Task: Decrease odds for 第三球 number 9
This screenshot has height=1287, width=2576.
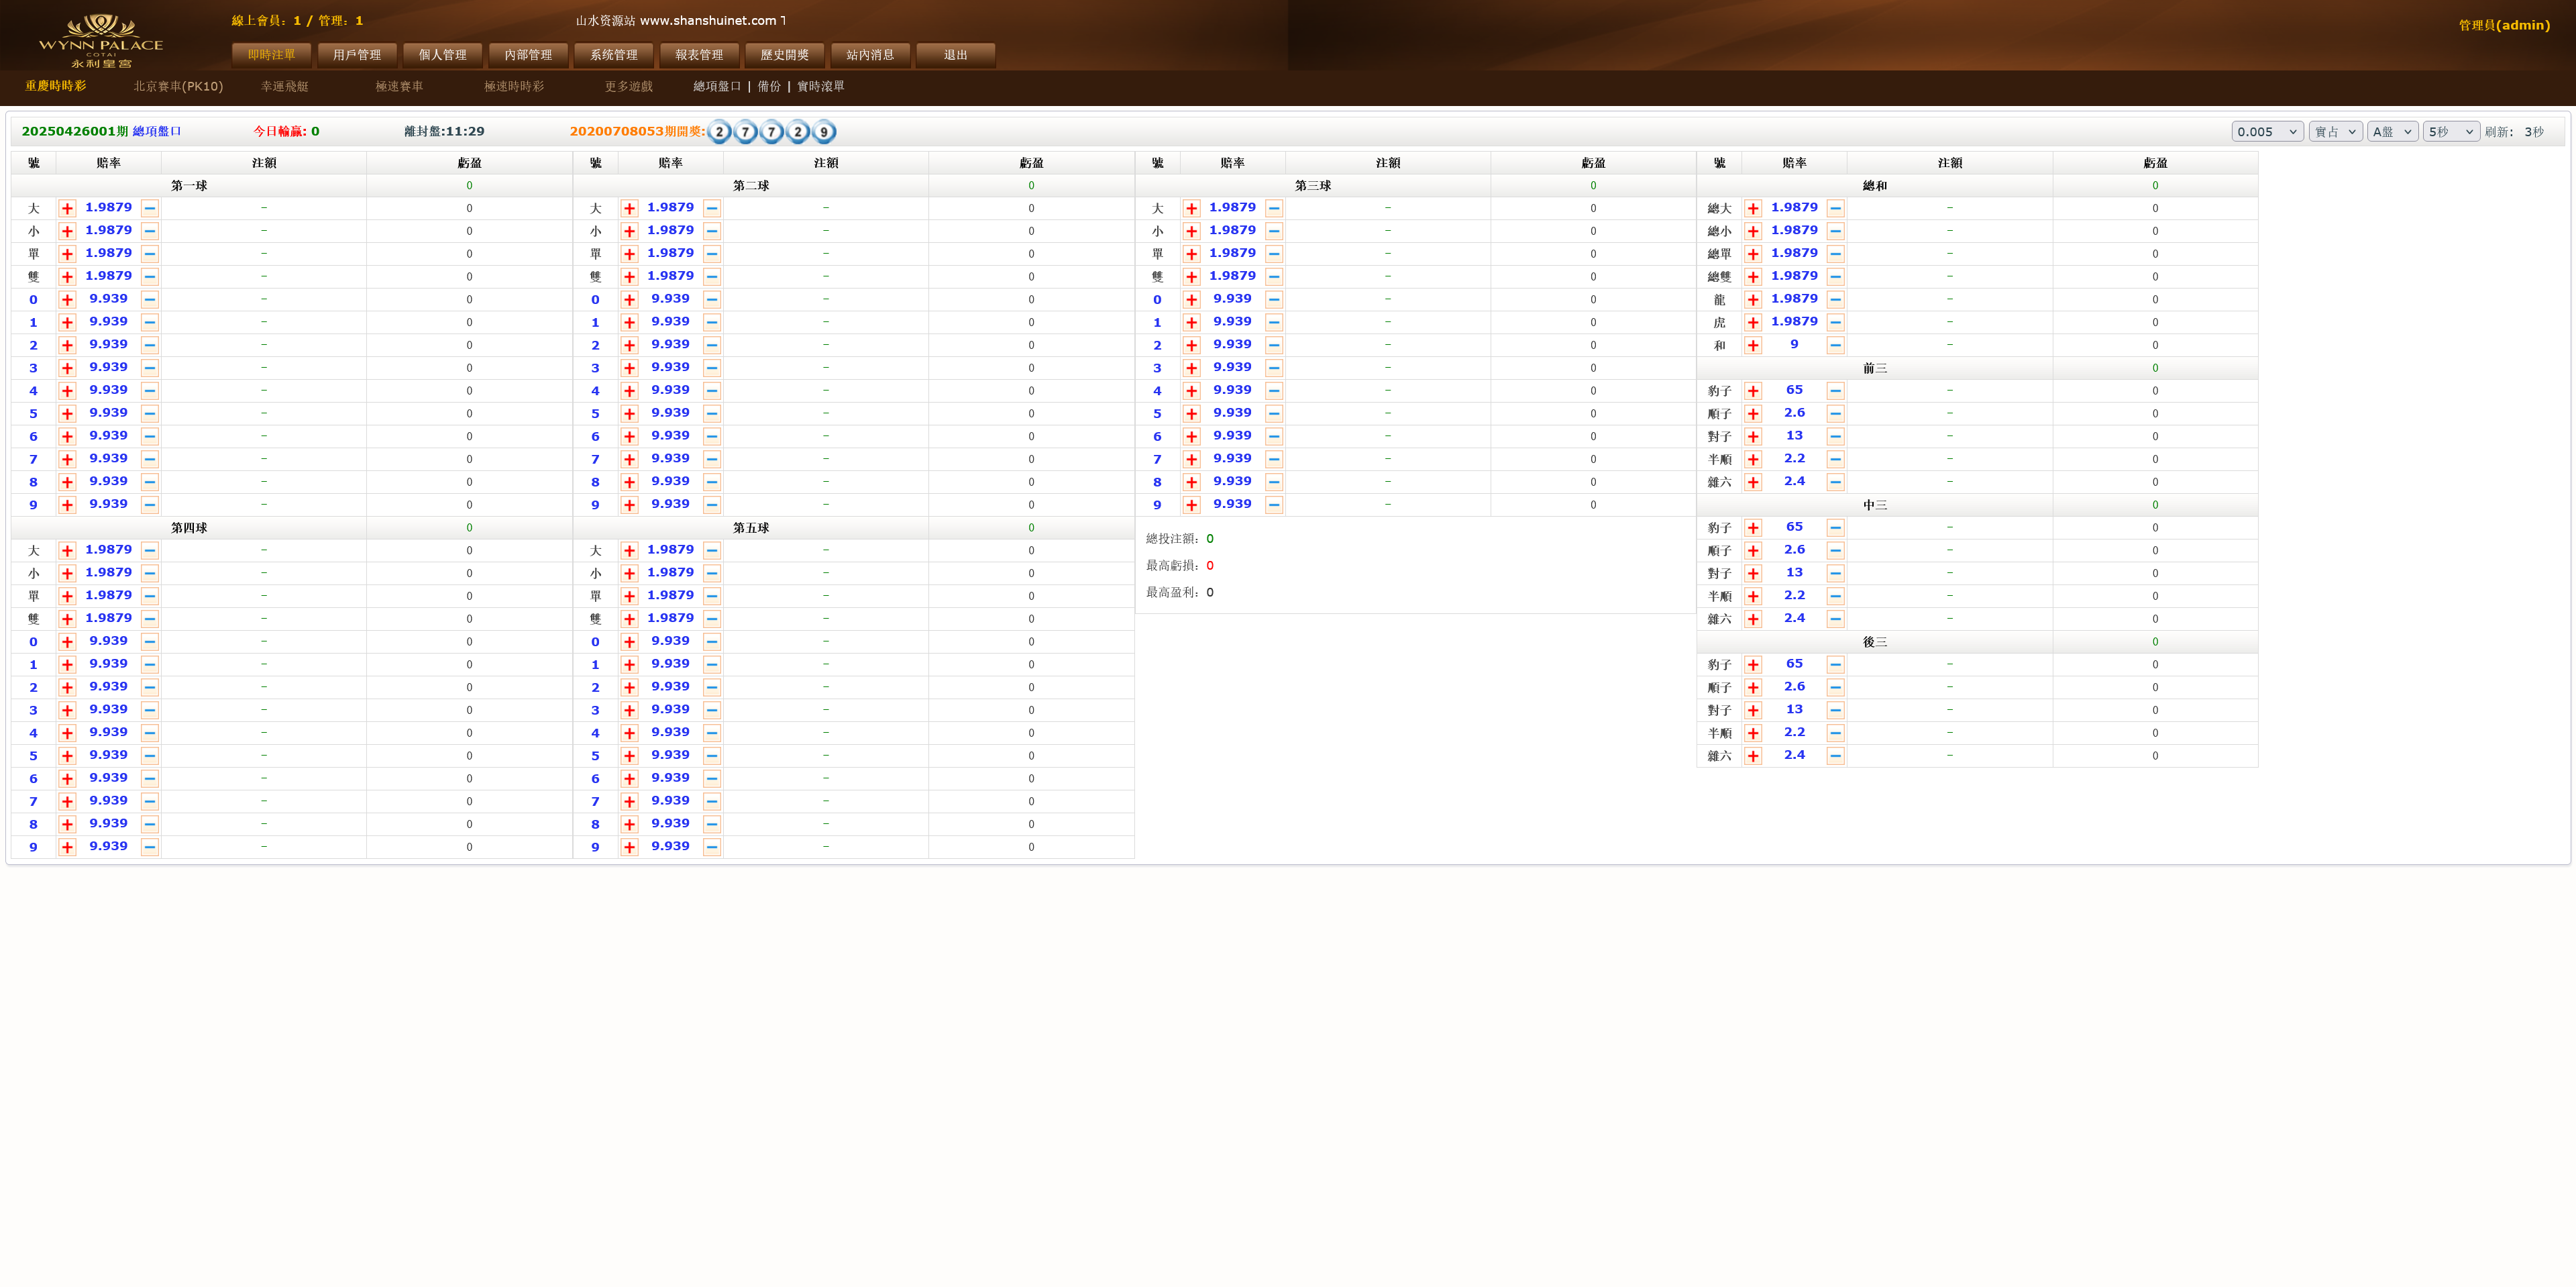Action: tap(1274, 505)
